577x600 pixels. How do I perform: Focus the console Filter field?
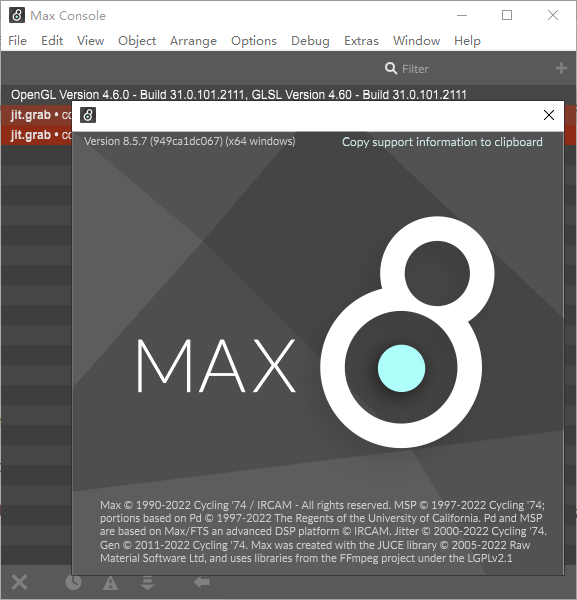point(415,69)
